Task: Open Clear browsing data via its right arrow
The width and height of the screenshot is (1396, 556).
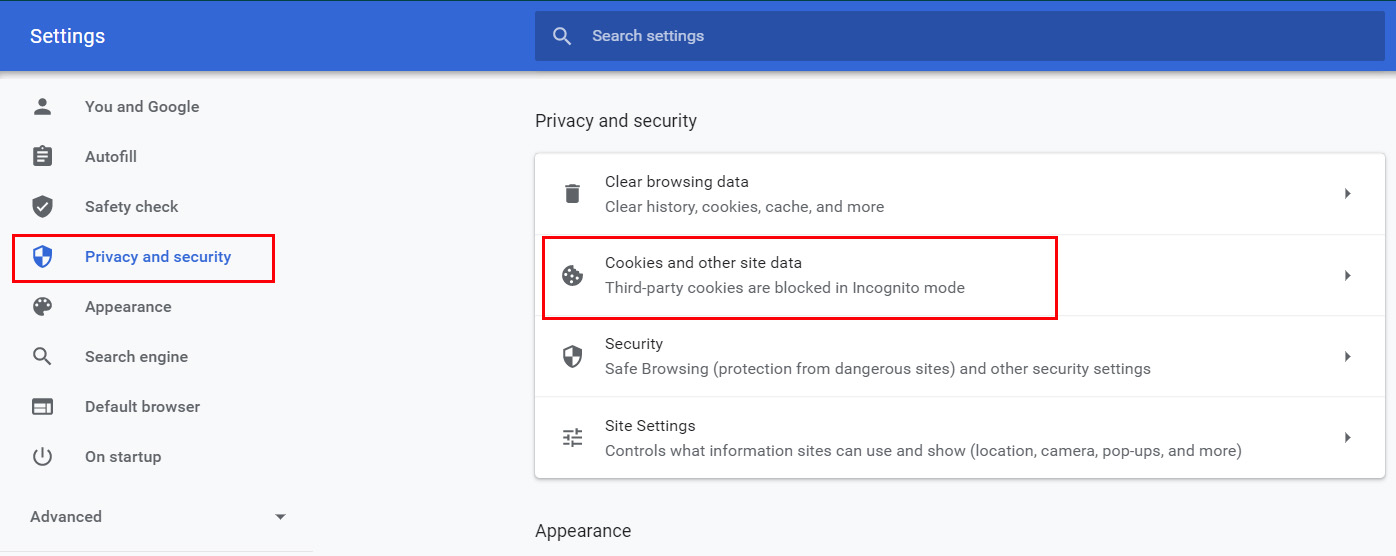Action: click(x=1347, y=193)
